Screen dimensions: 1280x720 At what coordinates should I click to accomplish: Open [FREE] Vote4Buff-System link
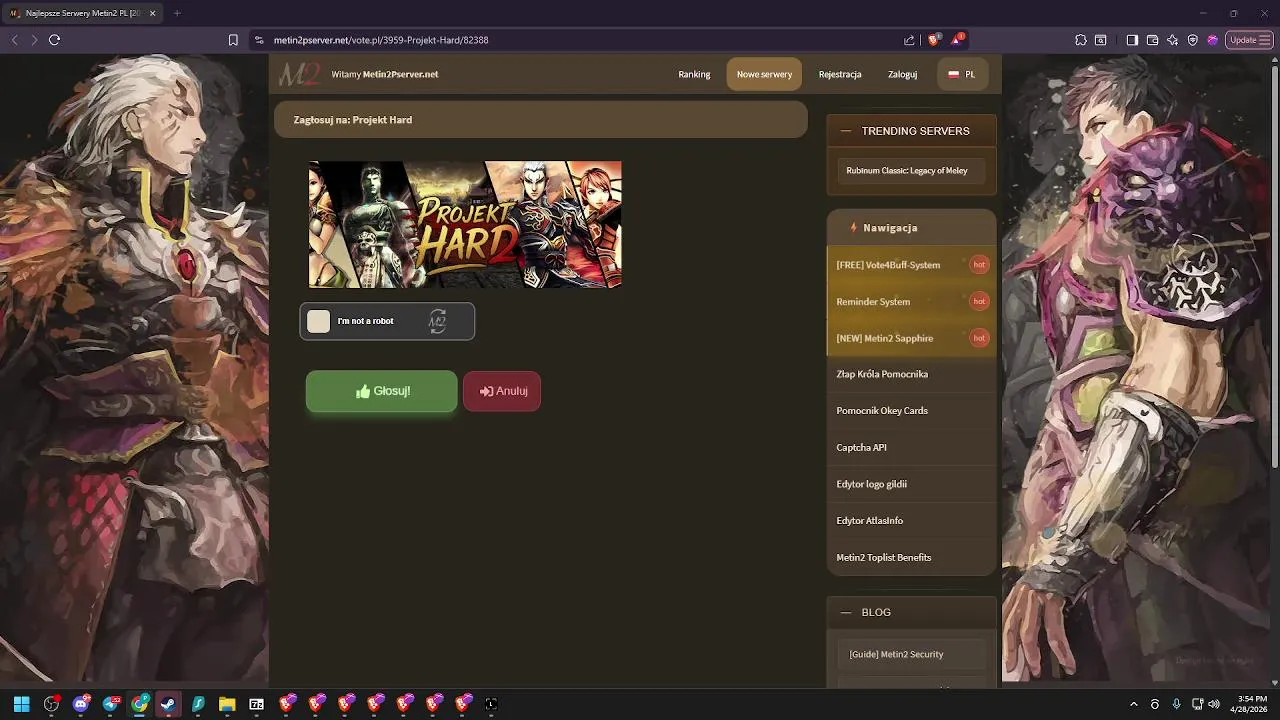point(888,265)
